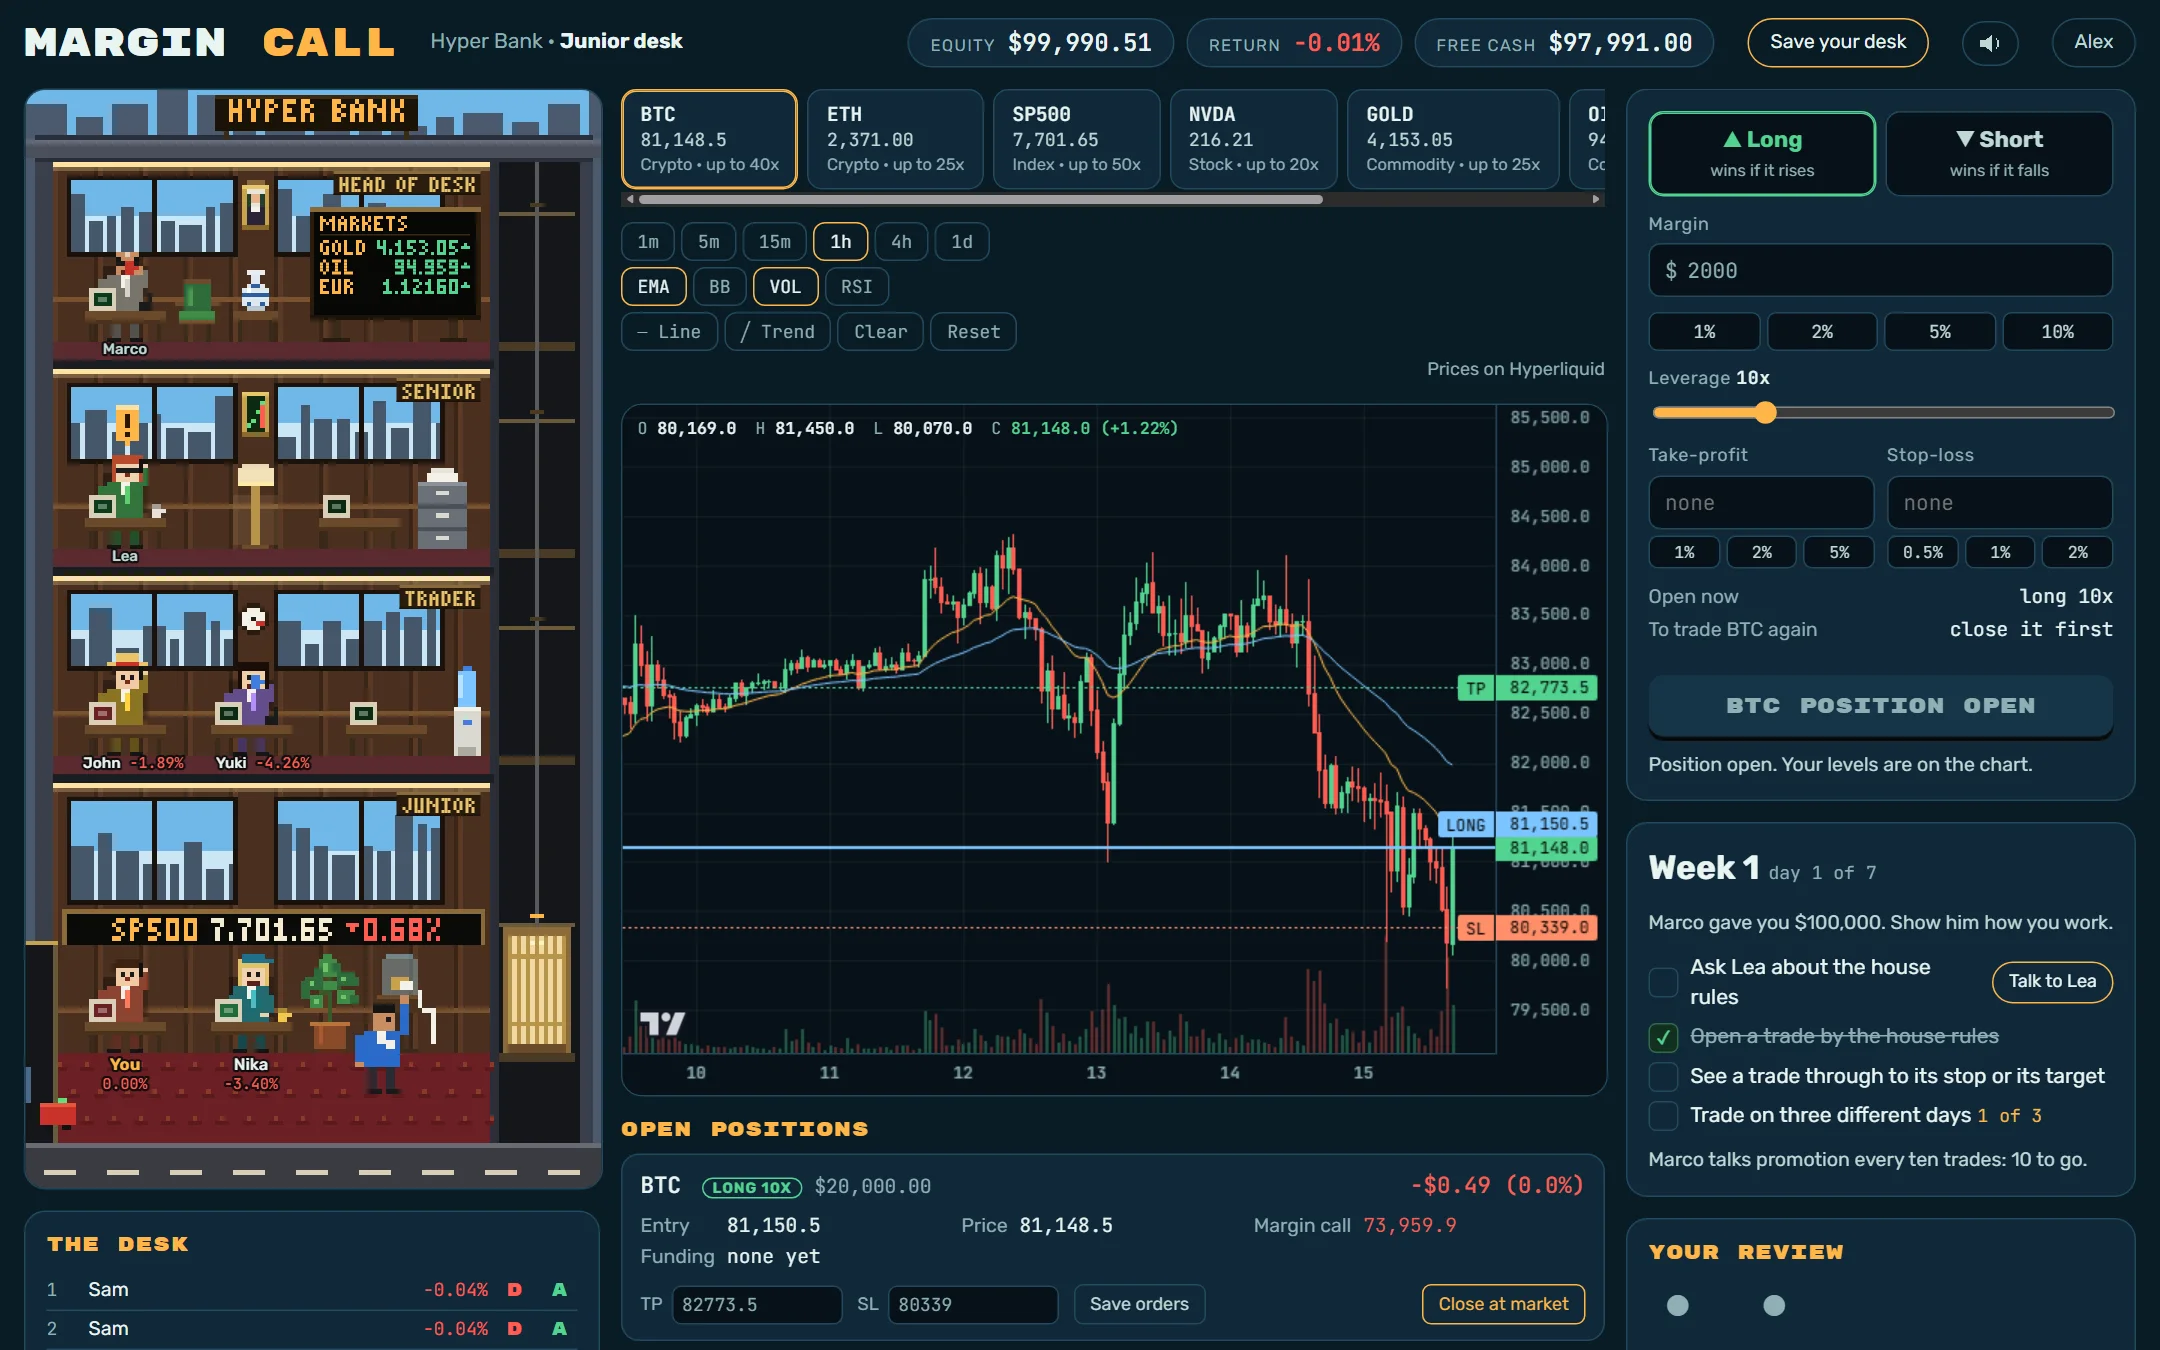Select the Line drawing tool

[669, 332]
